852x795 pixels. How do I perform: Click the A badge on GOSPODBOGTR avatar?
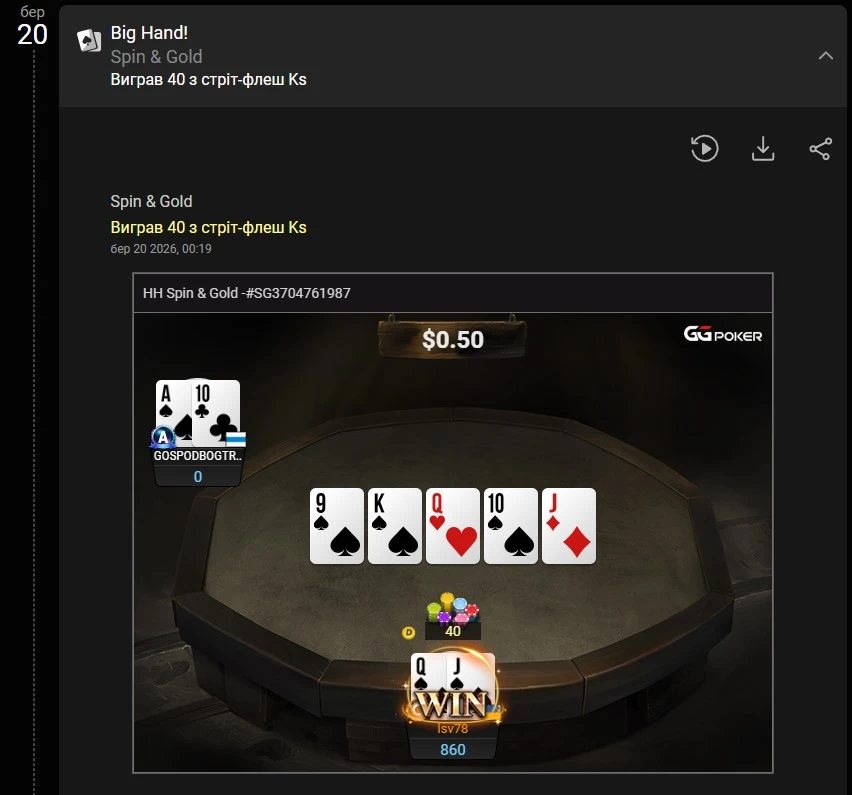[x=162, y=437]
